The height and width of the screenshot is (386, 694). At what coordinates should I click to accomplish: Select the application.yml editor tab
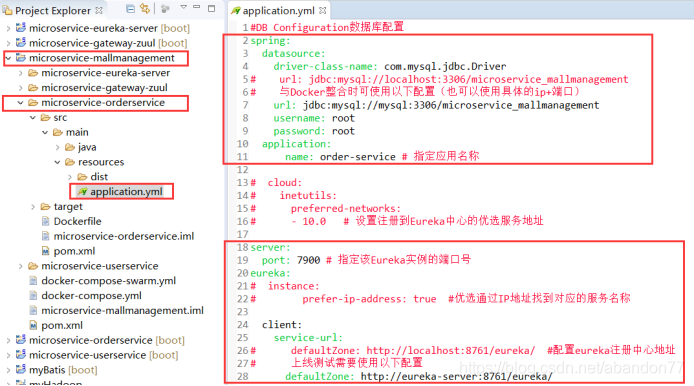278,10
